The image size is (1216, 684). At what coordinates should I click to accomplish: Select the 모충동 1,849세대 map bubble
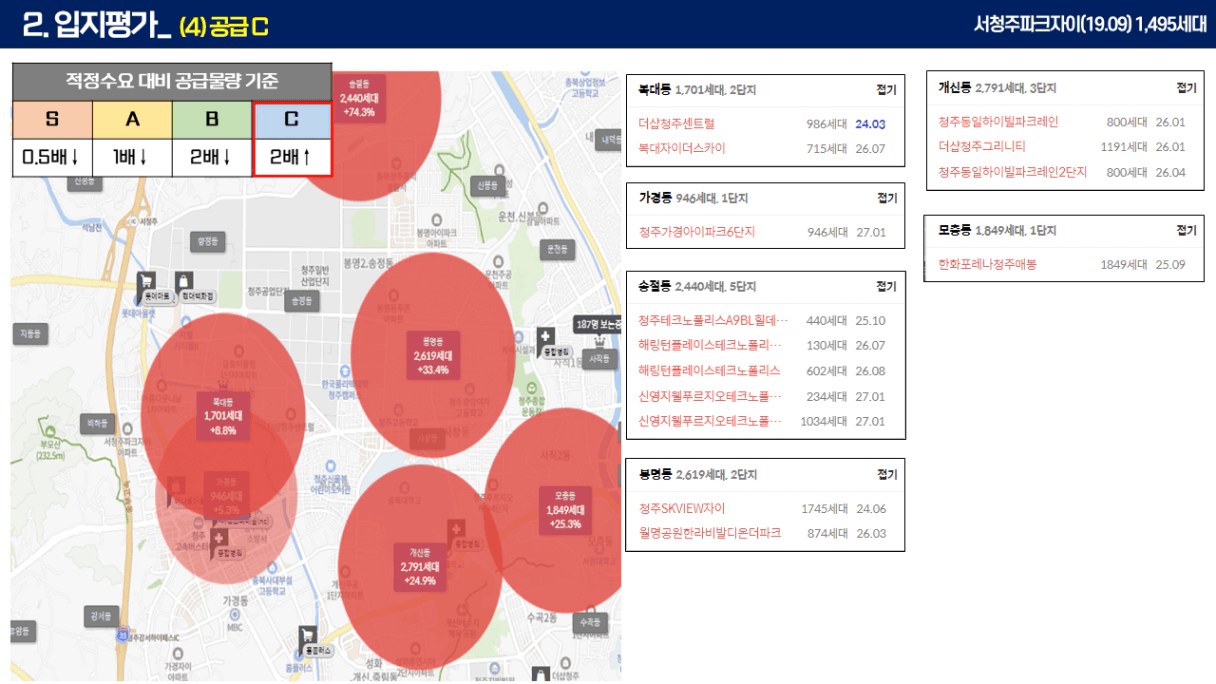pyautogui.click(x=564, y=510)
